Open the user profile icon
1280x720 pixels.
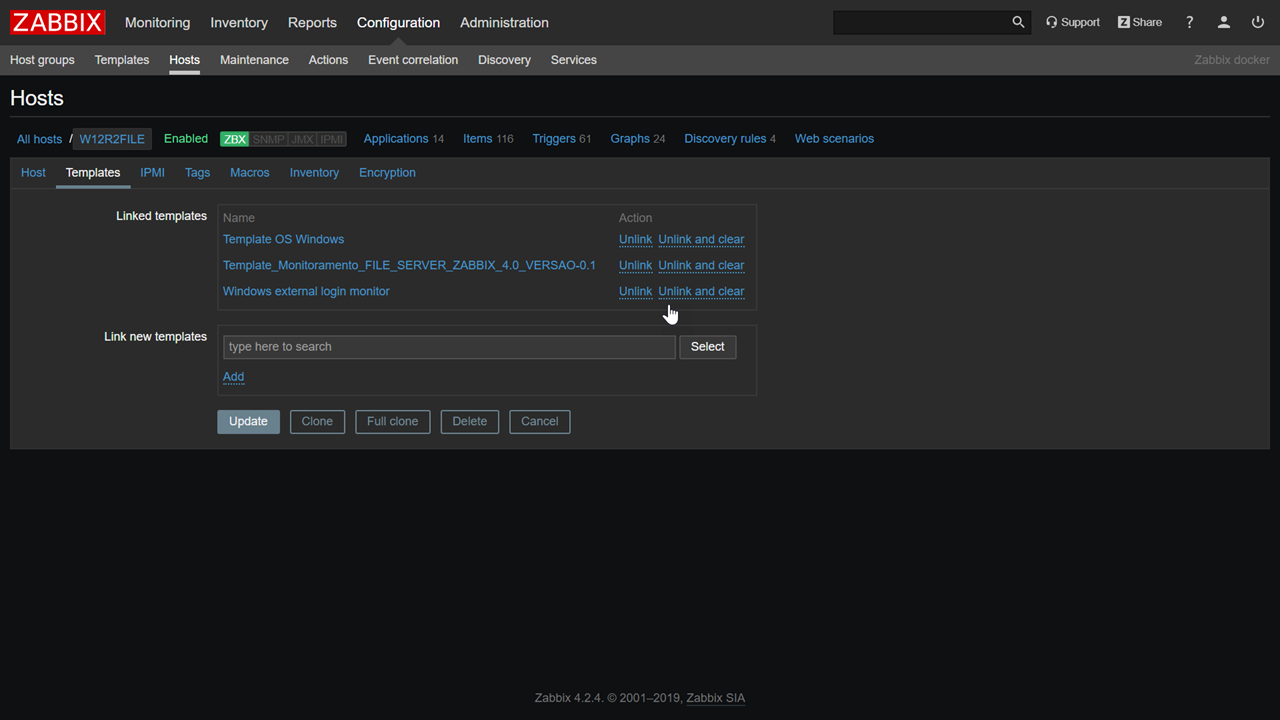coord(1223,22)
